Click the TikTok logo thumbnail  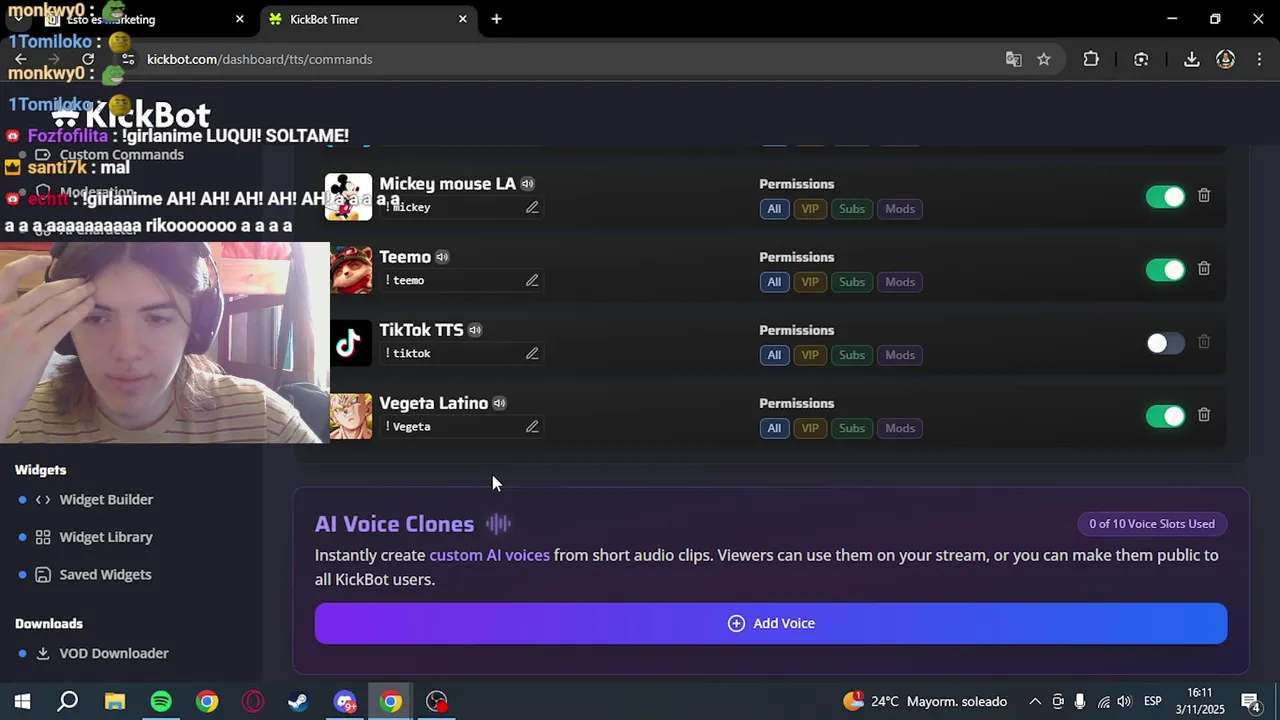350,343
